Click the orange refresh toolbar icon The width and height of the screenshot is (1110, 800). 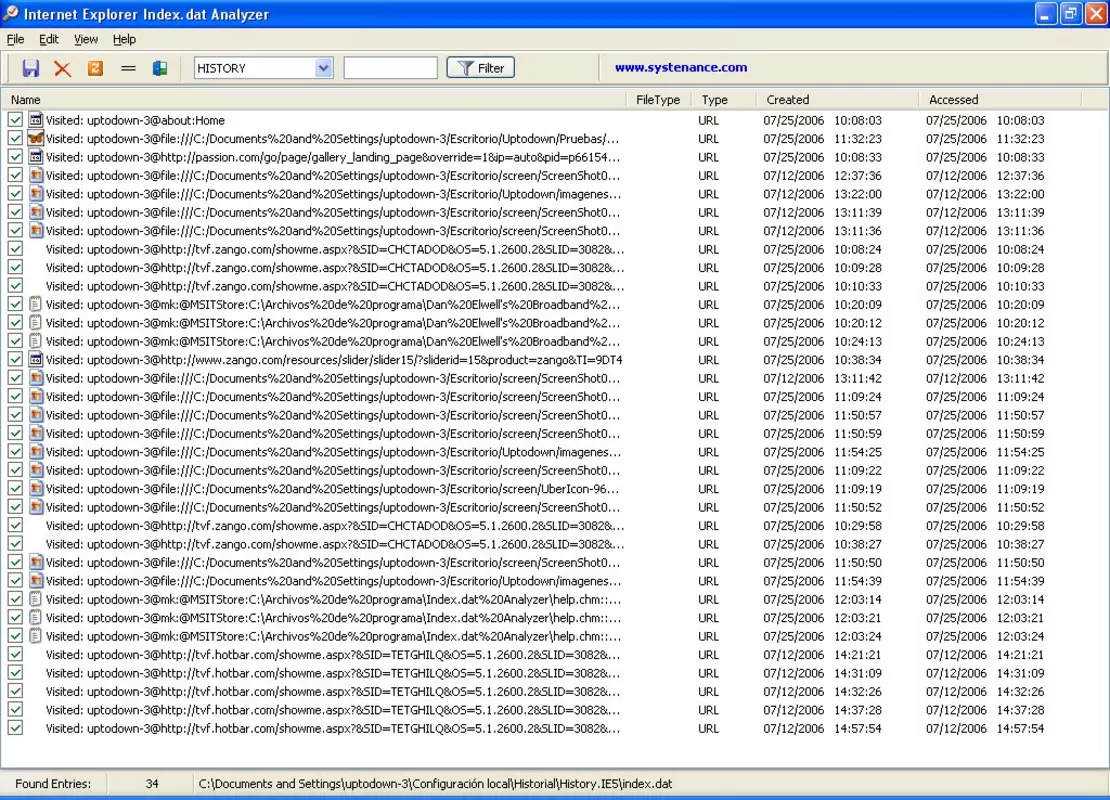point(95,68)
